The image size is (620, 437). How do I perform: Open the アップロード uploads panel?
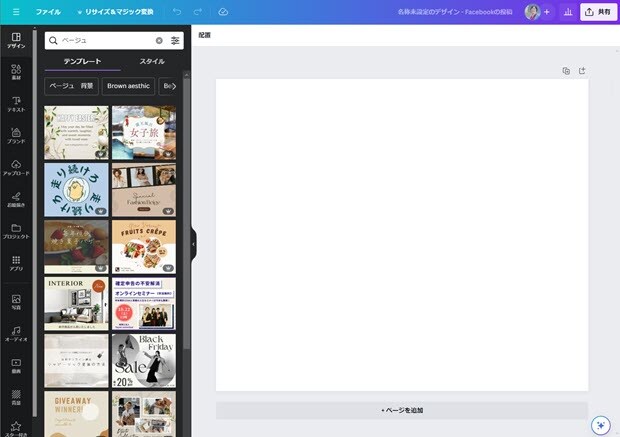(x=16, y=167)
